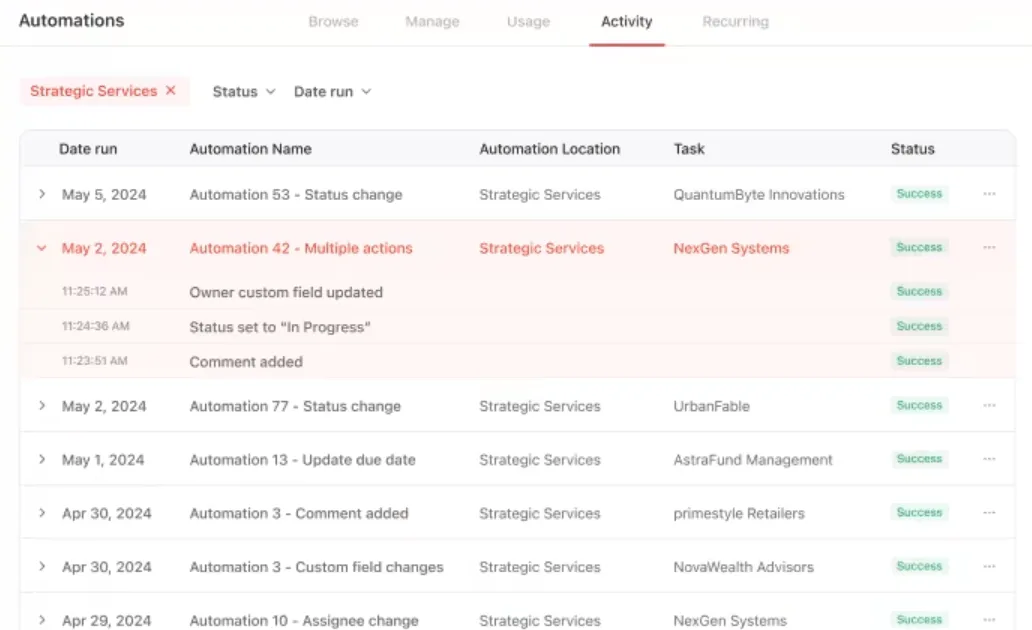The image size is (1032, 630).
Task: Open ellipsis menu for primestyle Retailers row
Action: click(989, 513)
